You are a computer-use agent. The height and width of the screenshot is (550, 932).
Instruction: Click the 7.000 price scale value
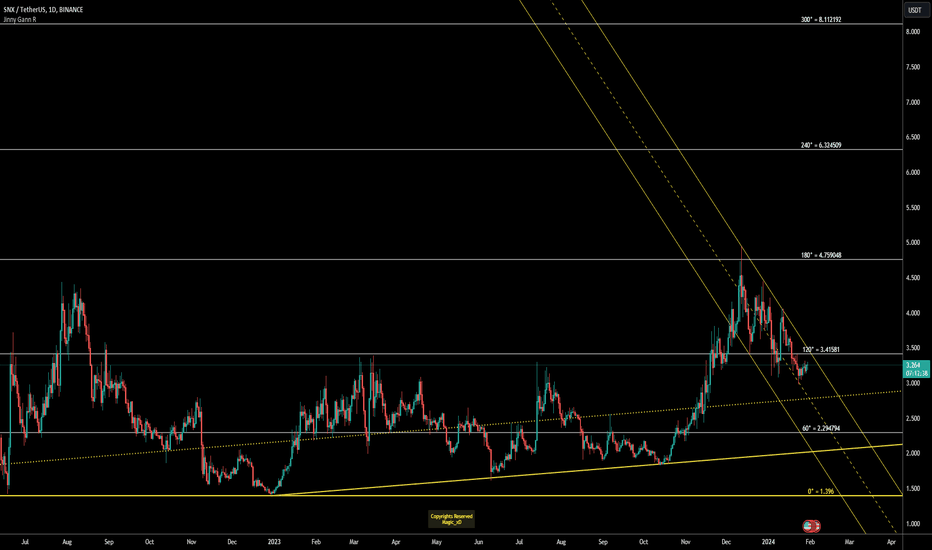(x=913, y=102)
